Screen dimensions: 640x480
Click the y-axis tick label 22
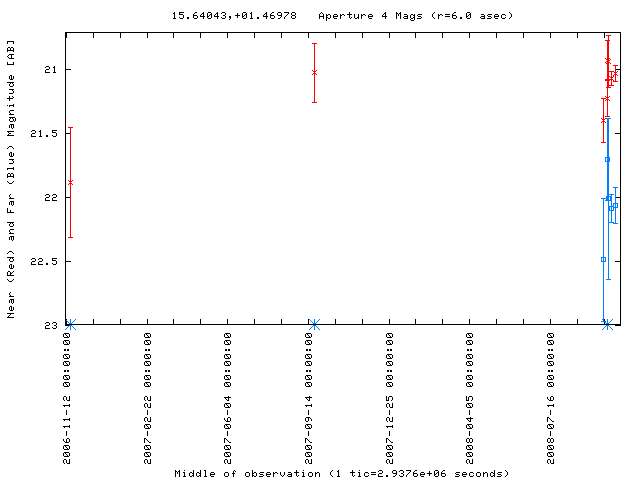coord(51,198)
